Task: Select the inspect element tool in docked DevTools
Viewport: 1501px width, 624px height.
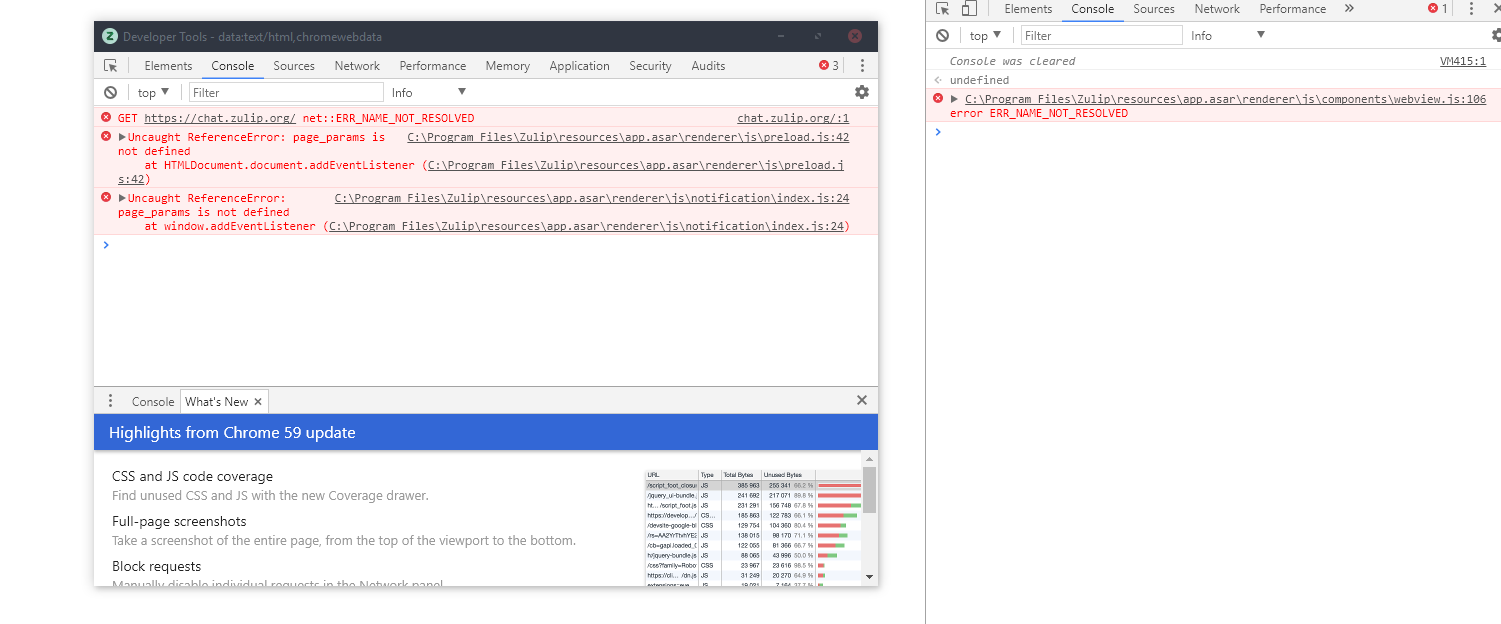Action: (x=942, y=9)
